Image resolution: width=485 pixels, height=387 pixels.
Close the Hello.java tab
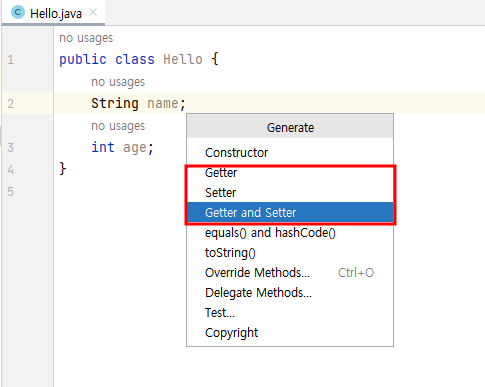[93, 13]
